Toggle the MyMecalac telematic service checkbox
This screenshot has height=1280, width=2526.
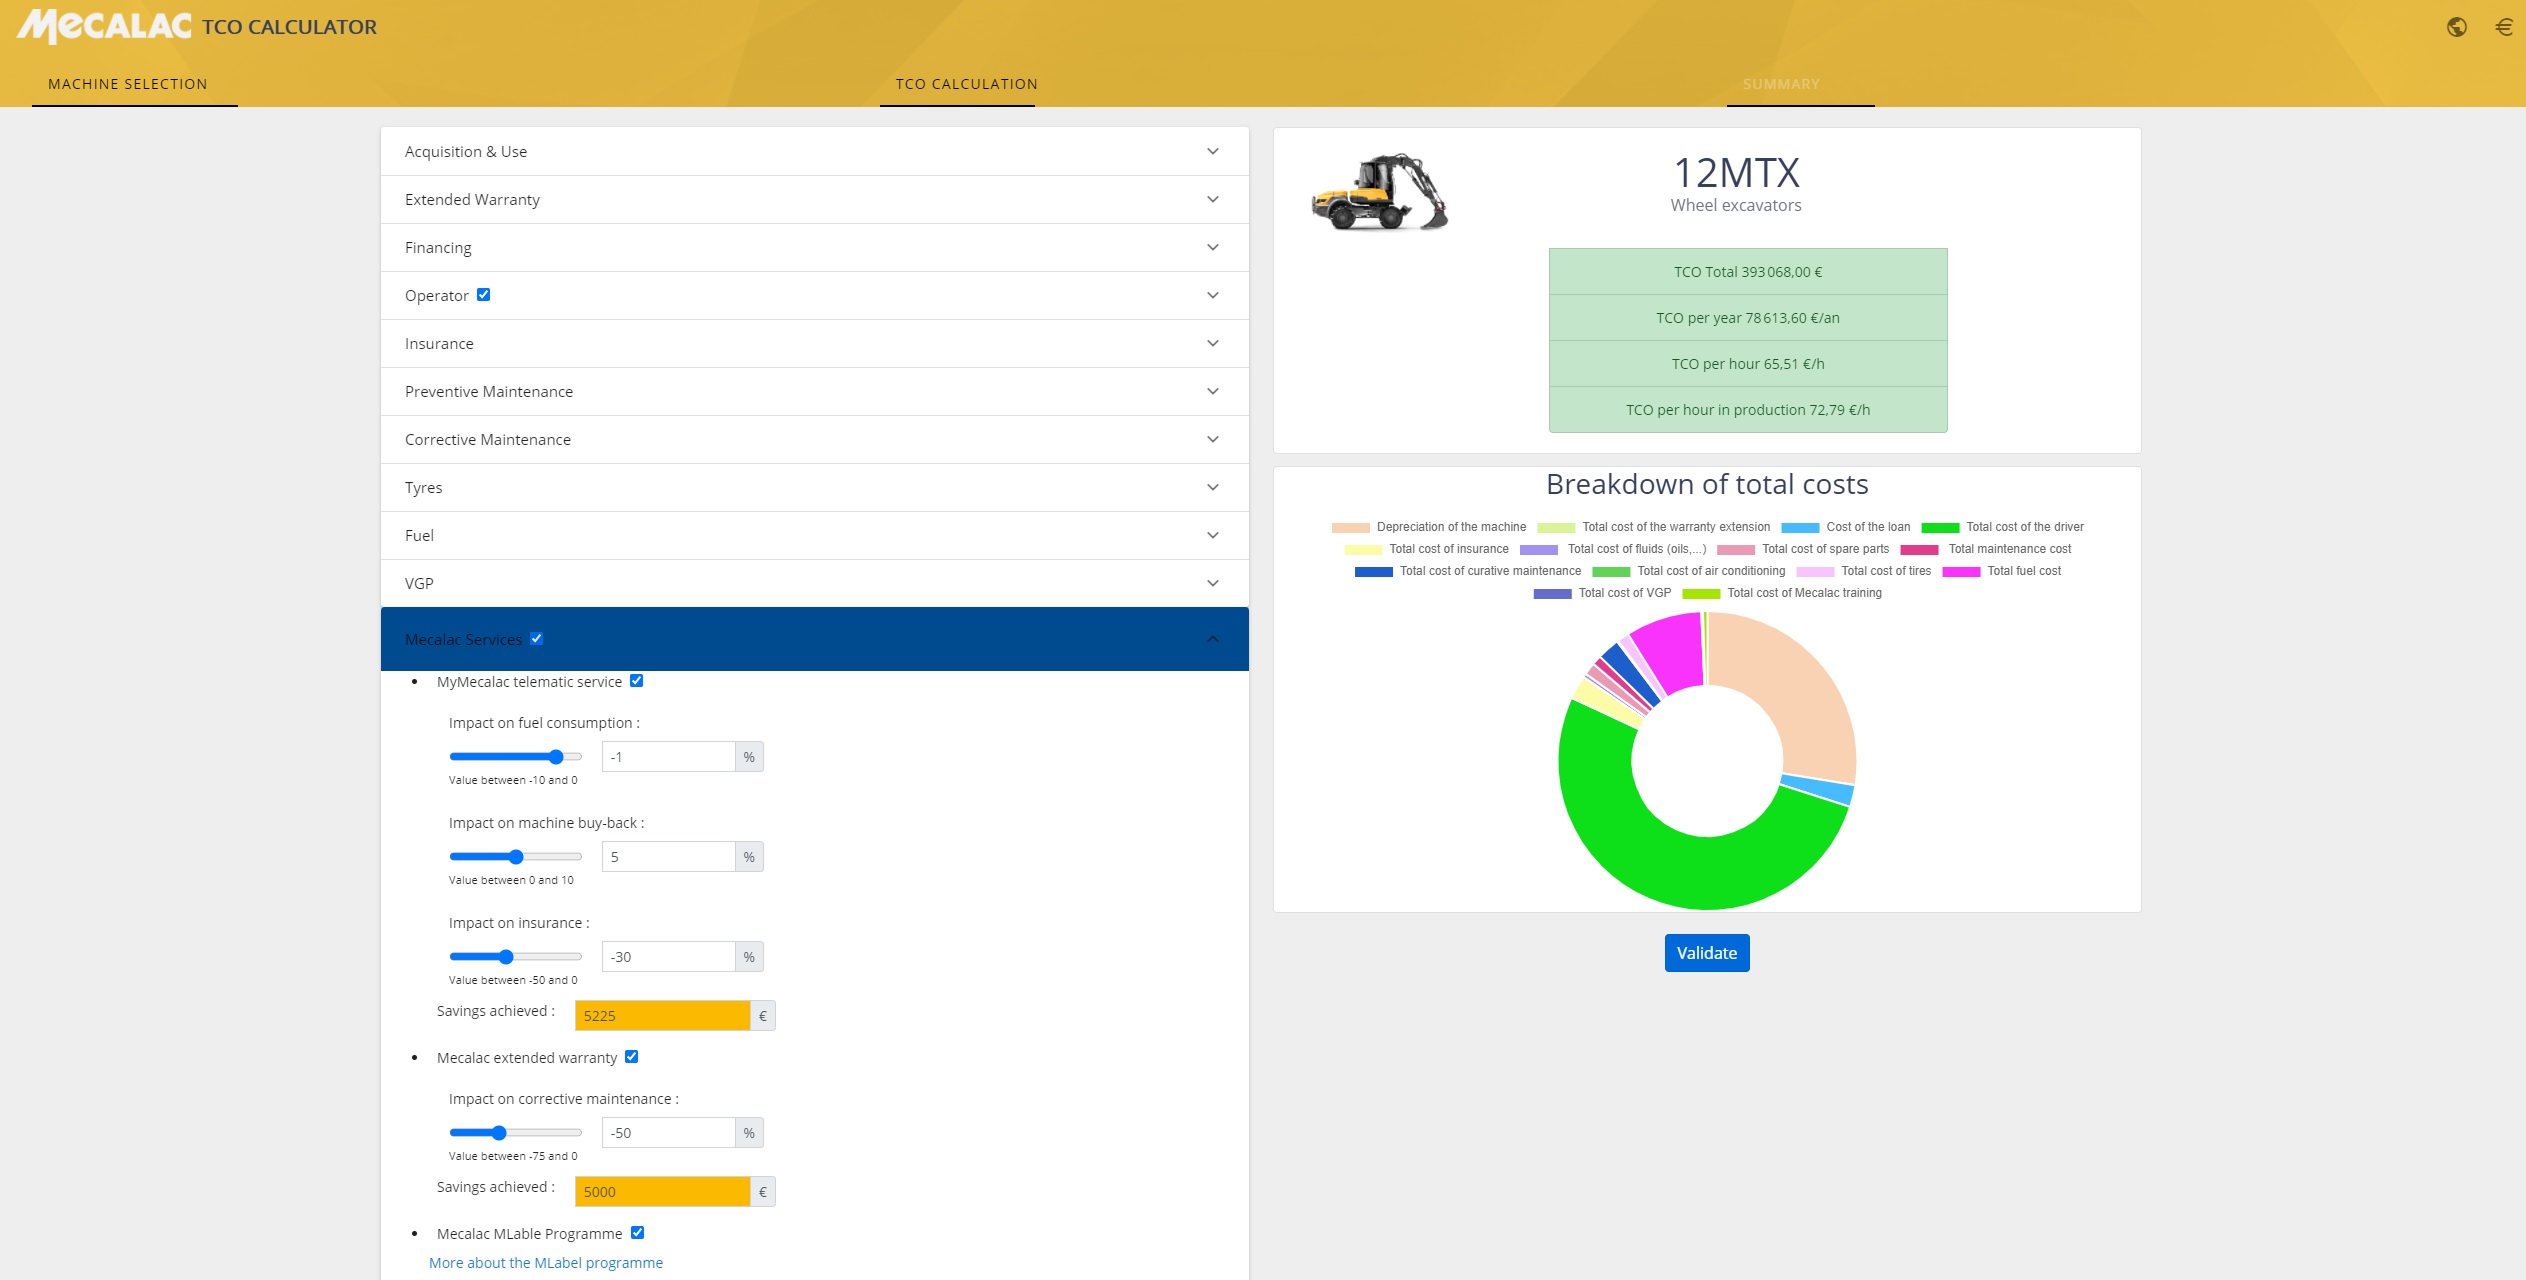tap(636, 681)
